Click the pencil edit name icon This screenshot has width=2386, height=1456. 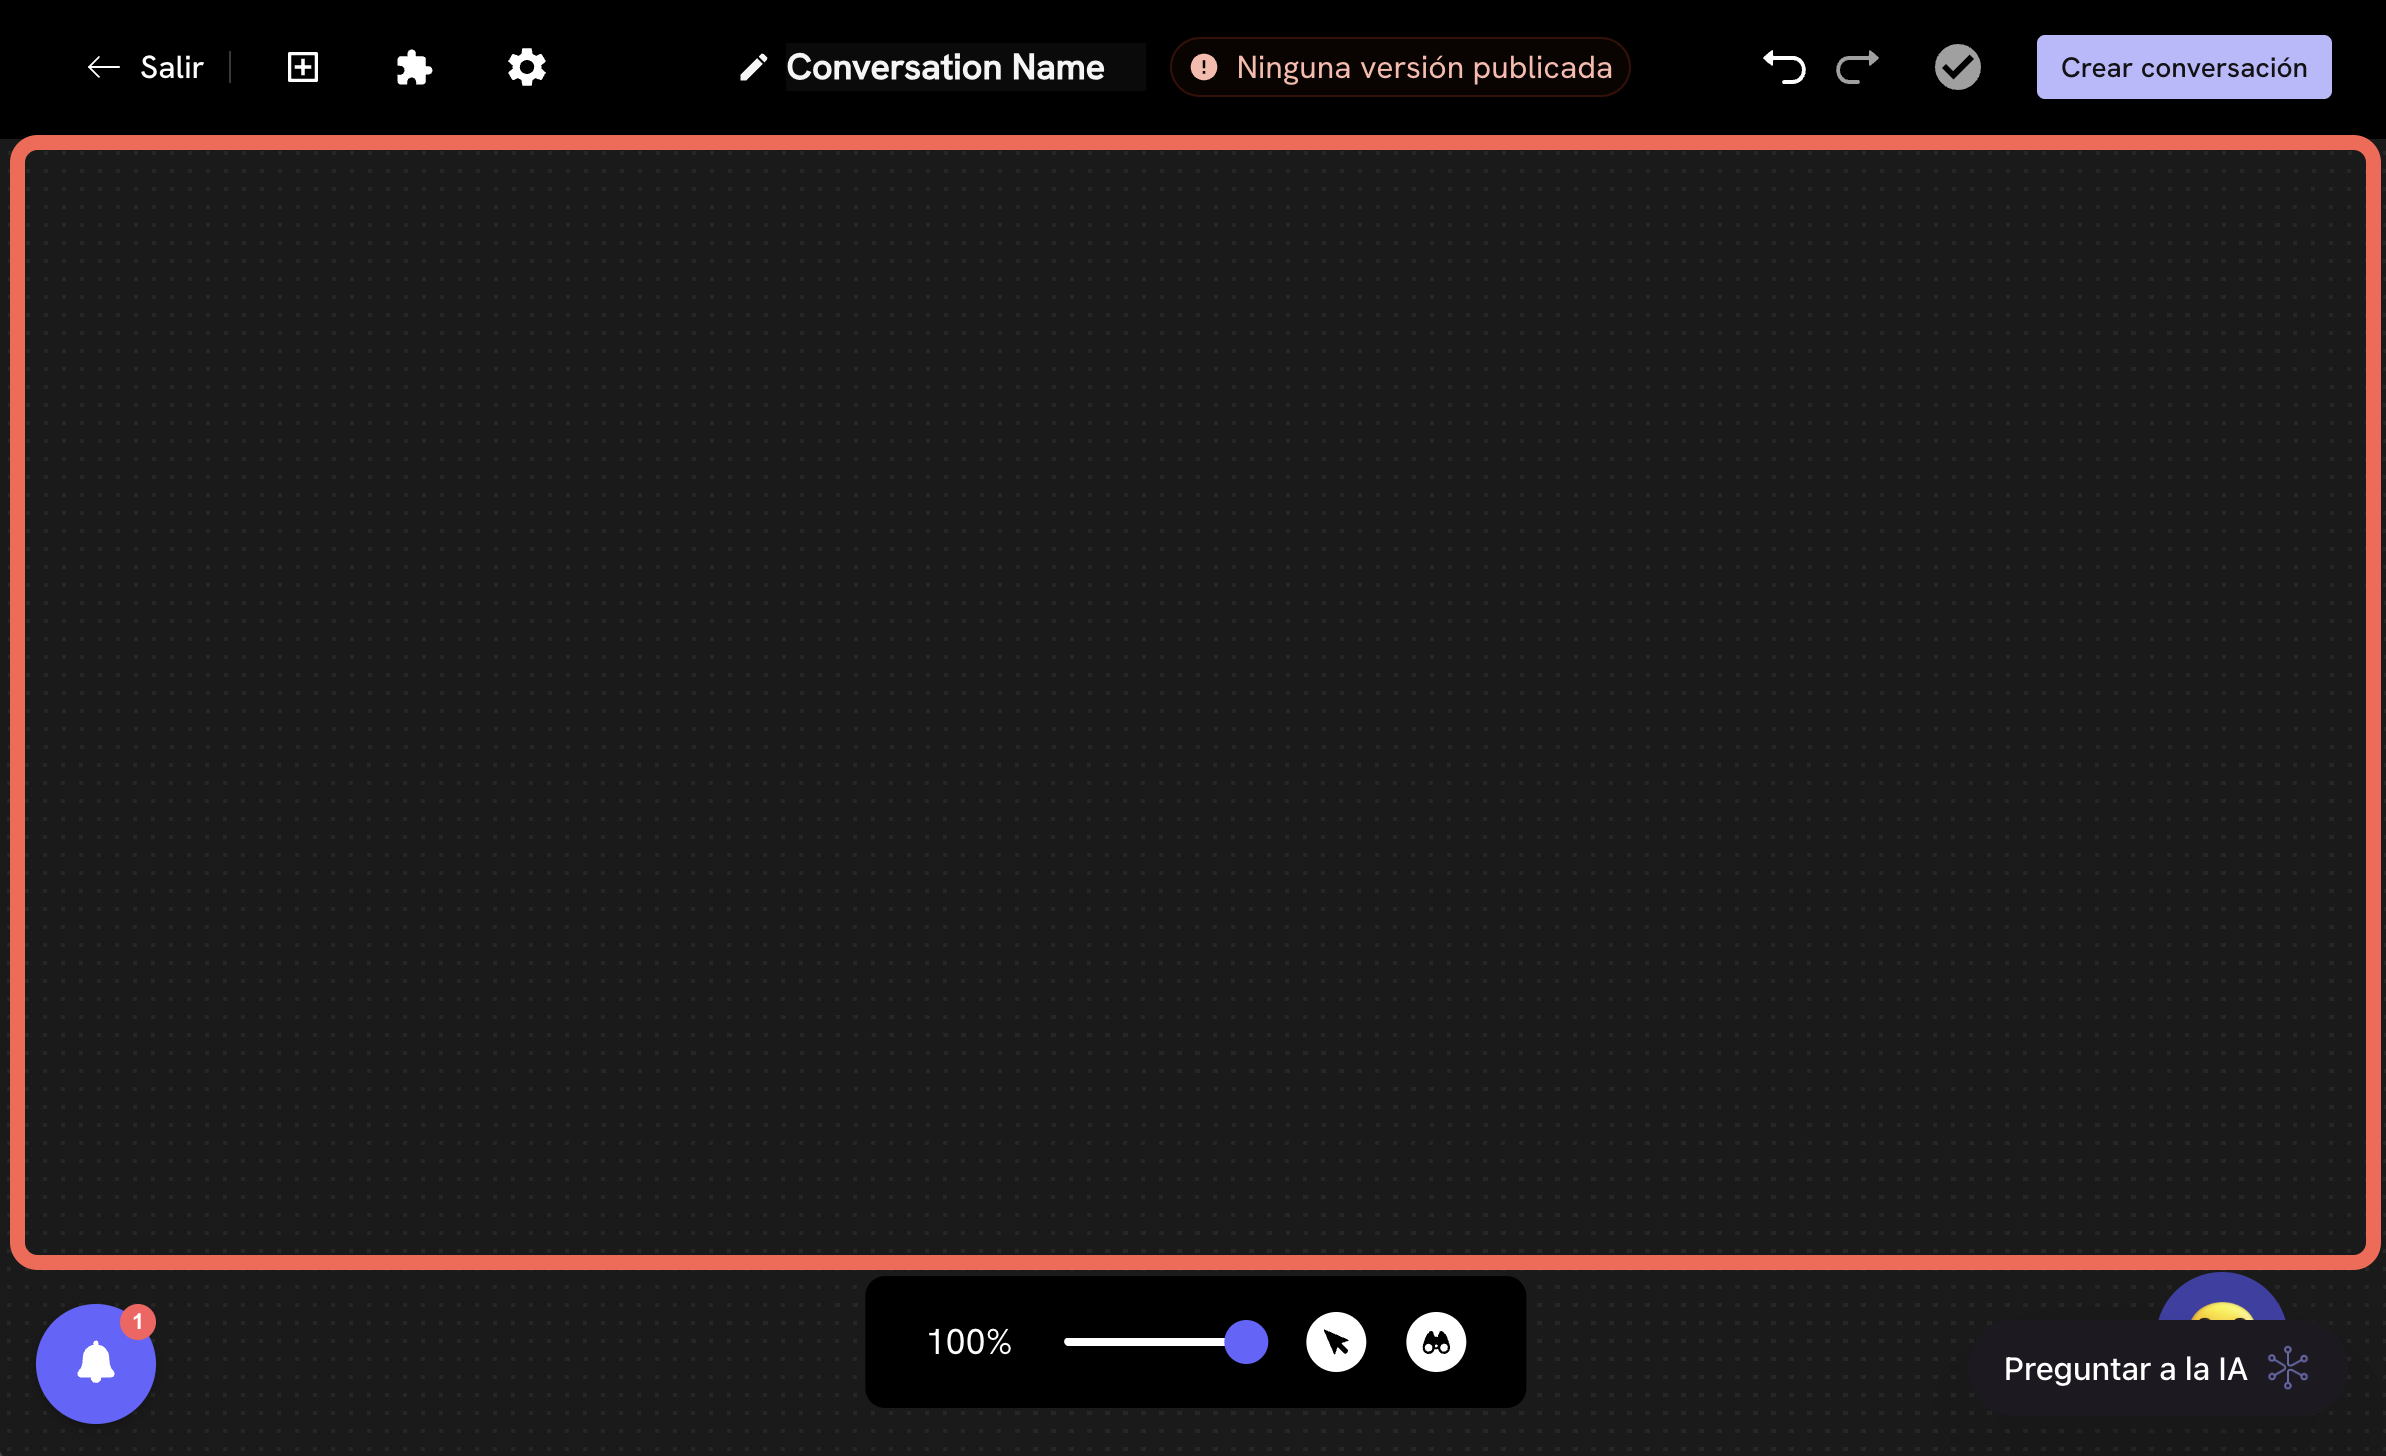tap(753, 67)
